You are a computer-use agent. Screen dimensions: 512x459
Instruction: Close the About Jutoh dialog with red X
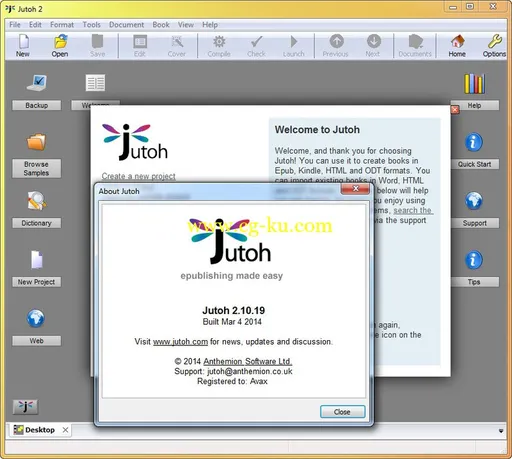pos(355,189)
